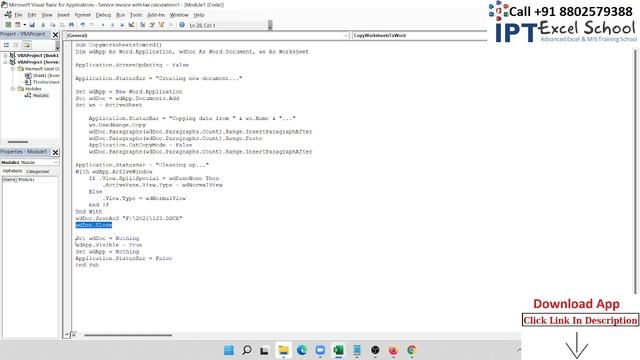Open the Debug menu
Viewport: 640px width, 360px height.
[103, 15]
